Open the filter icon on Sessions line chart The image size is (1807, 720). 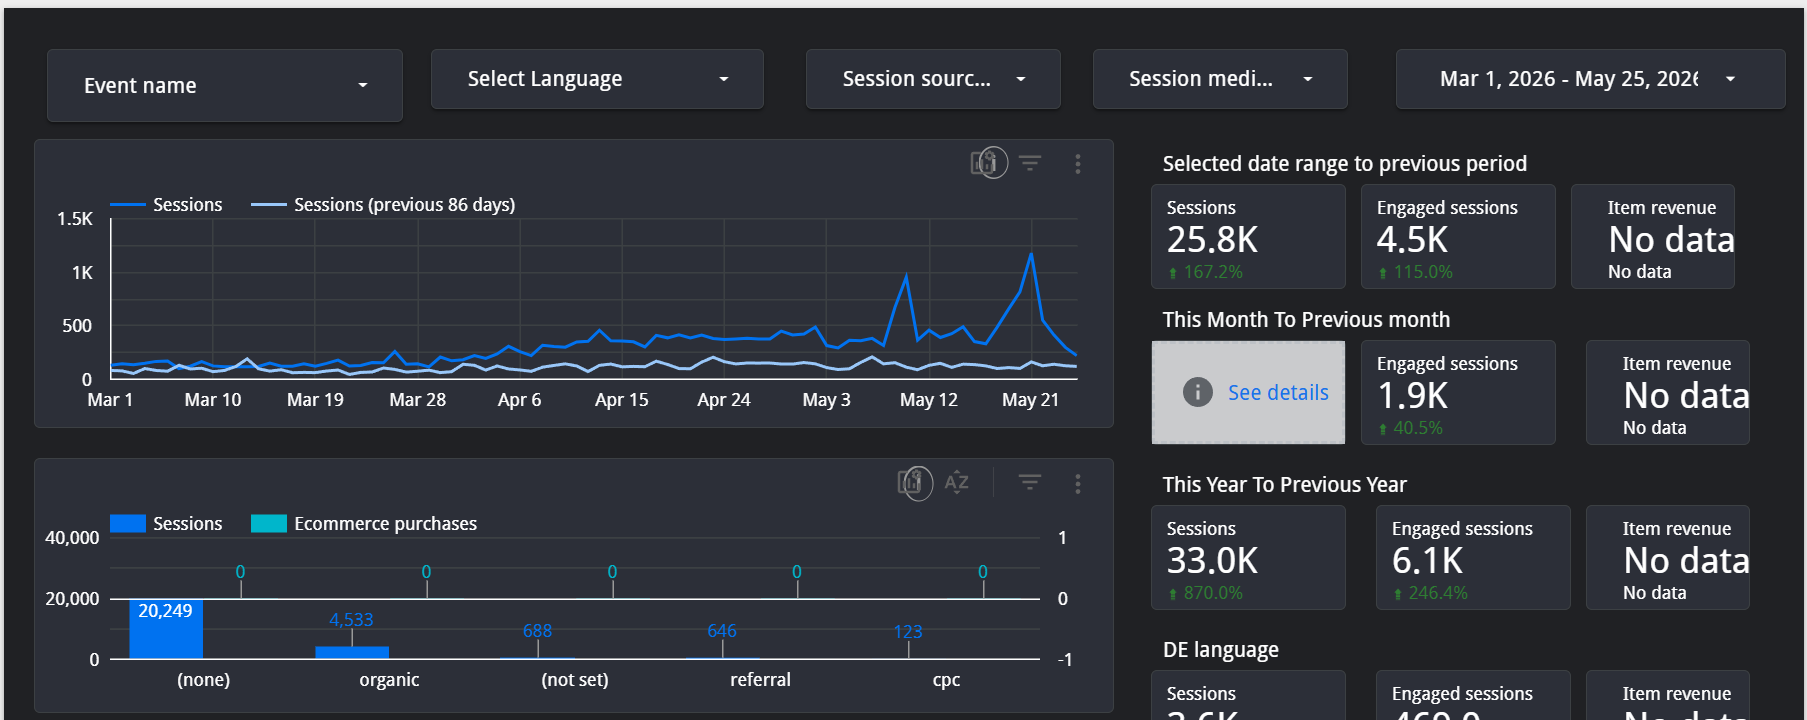[x=1030, y=162]
